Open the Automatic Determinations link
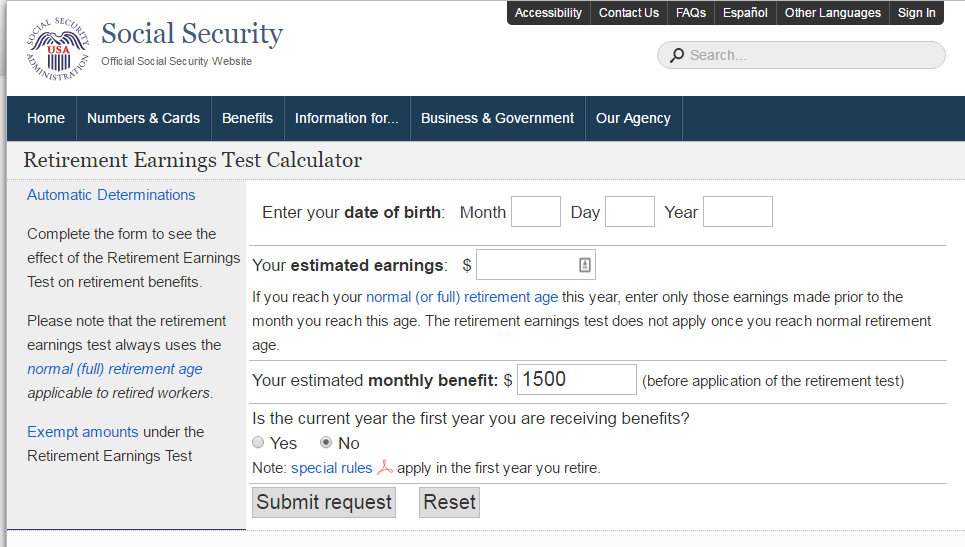965x547 pixels. pyautogui.click(x=111, y=195)
